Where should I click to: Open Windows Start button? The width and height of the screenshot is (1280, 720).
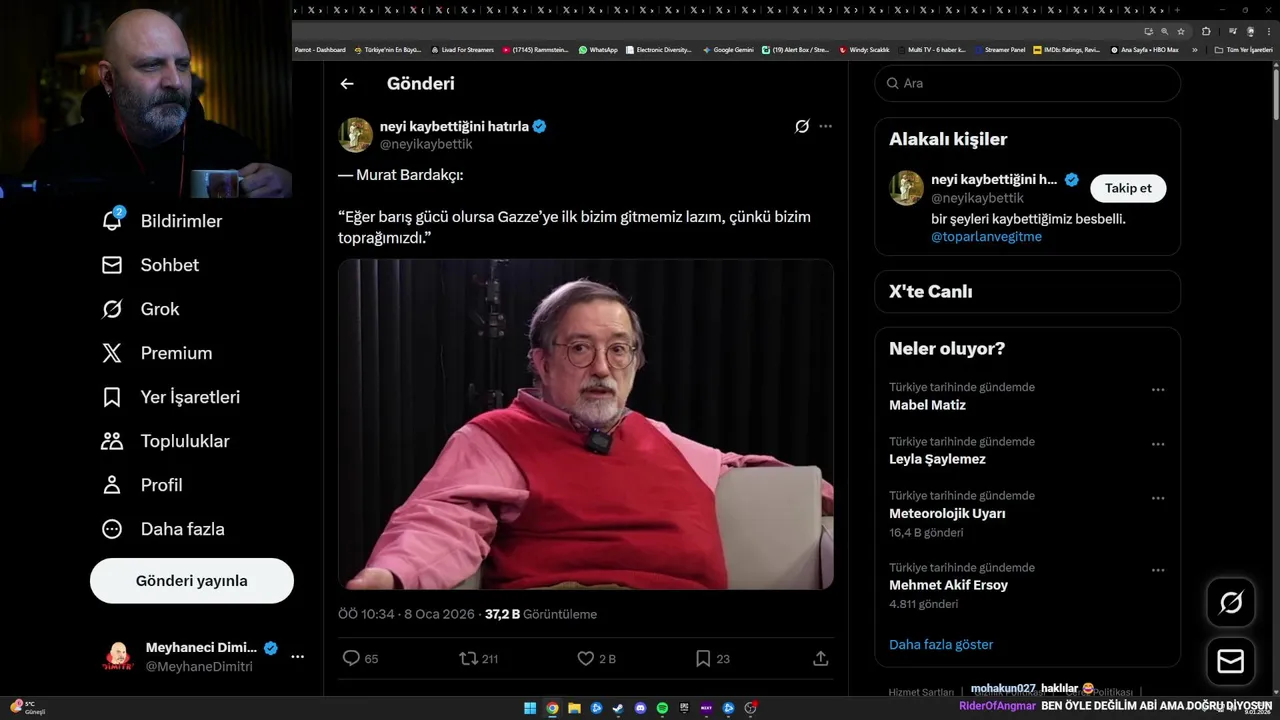coord(530,708)
